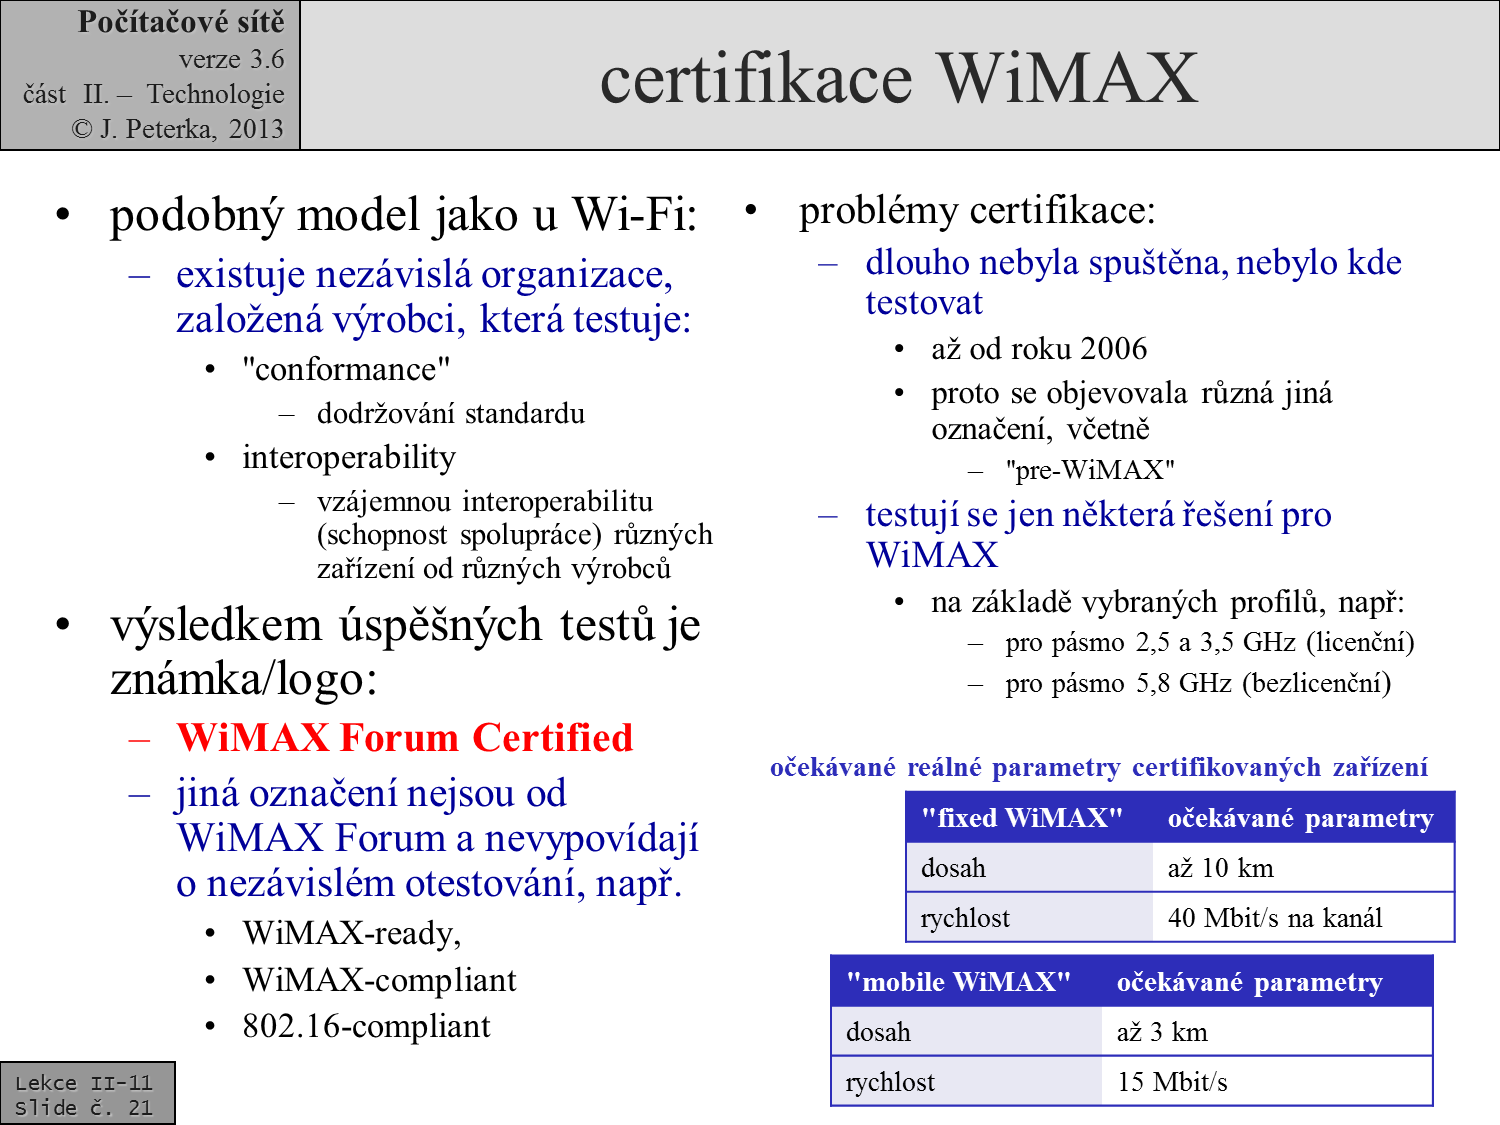
Task: Click the bullet "výsledkem úspěšných testů je"
Action: pyautogui.click(x=406, y=625)
